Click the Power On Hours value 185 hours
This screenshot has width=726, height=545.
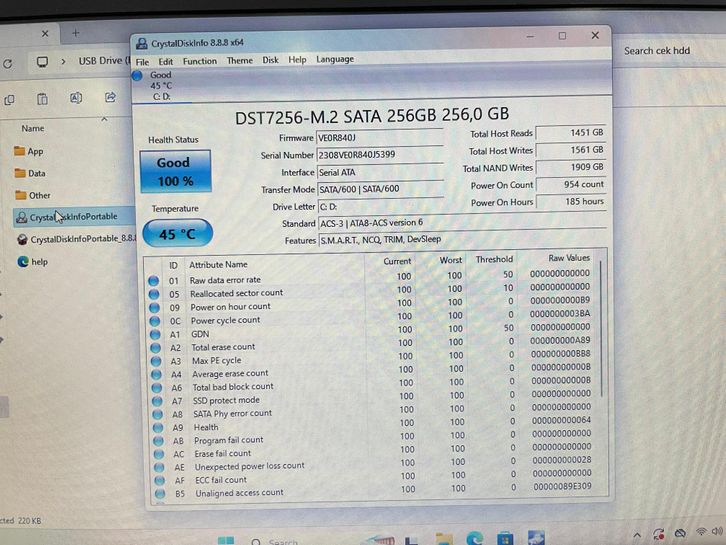coord(570,201)
